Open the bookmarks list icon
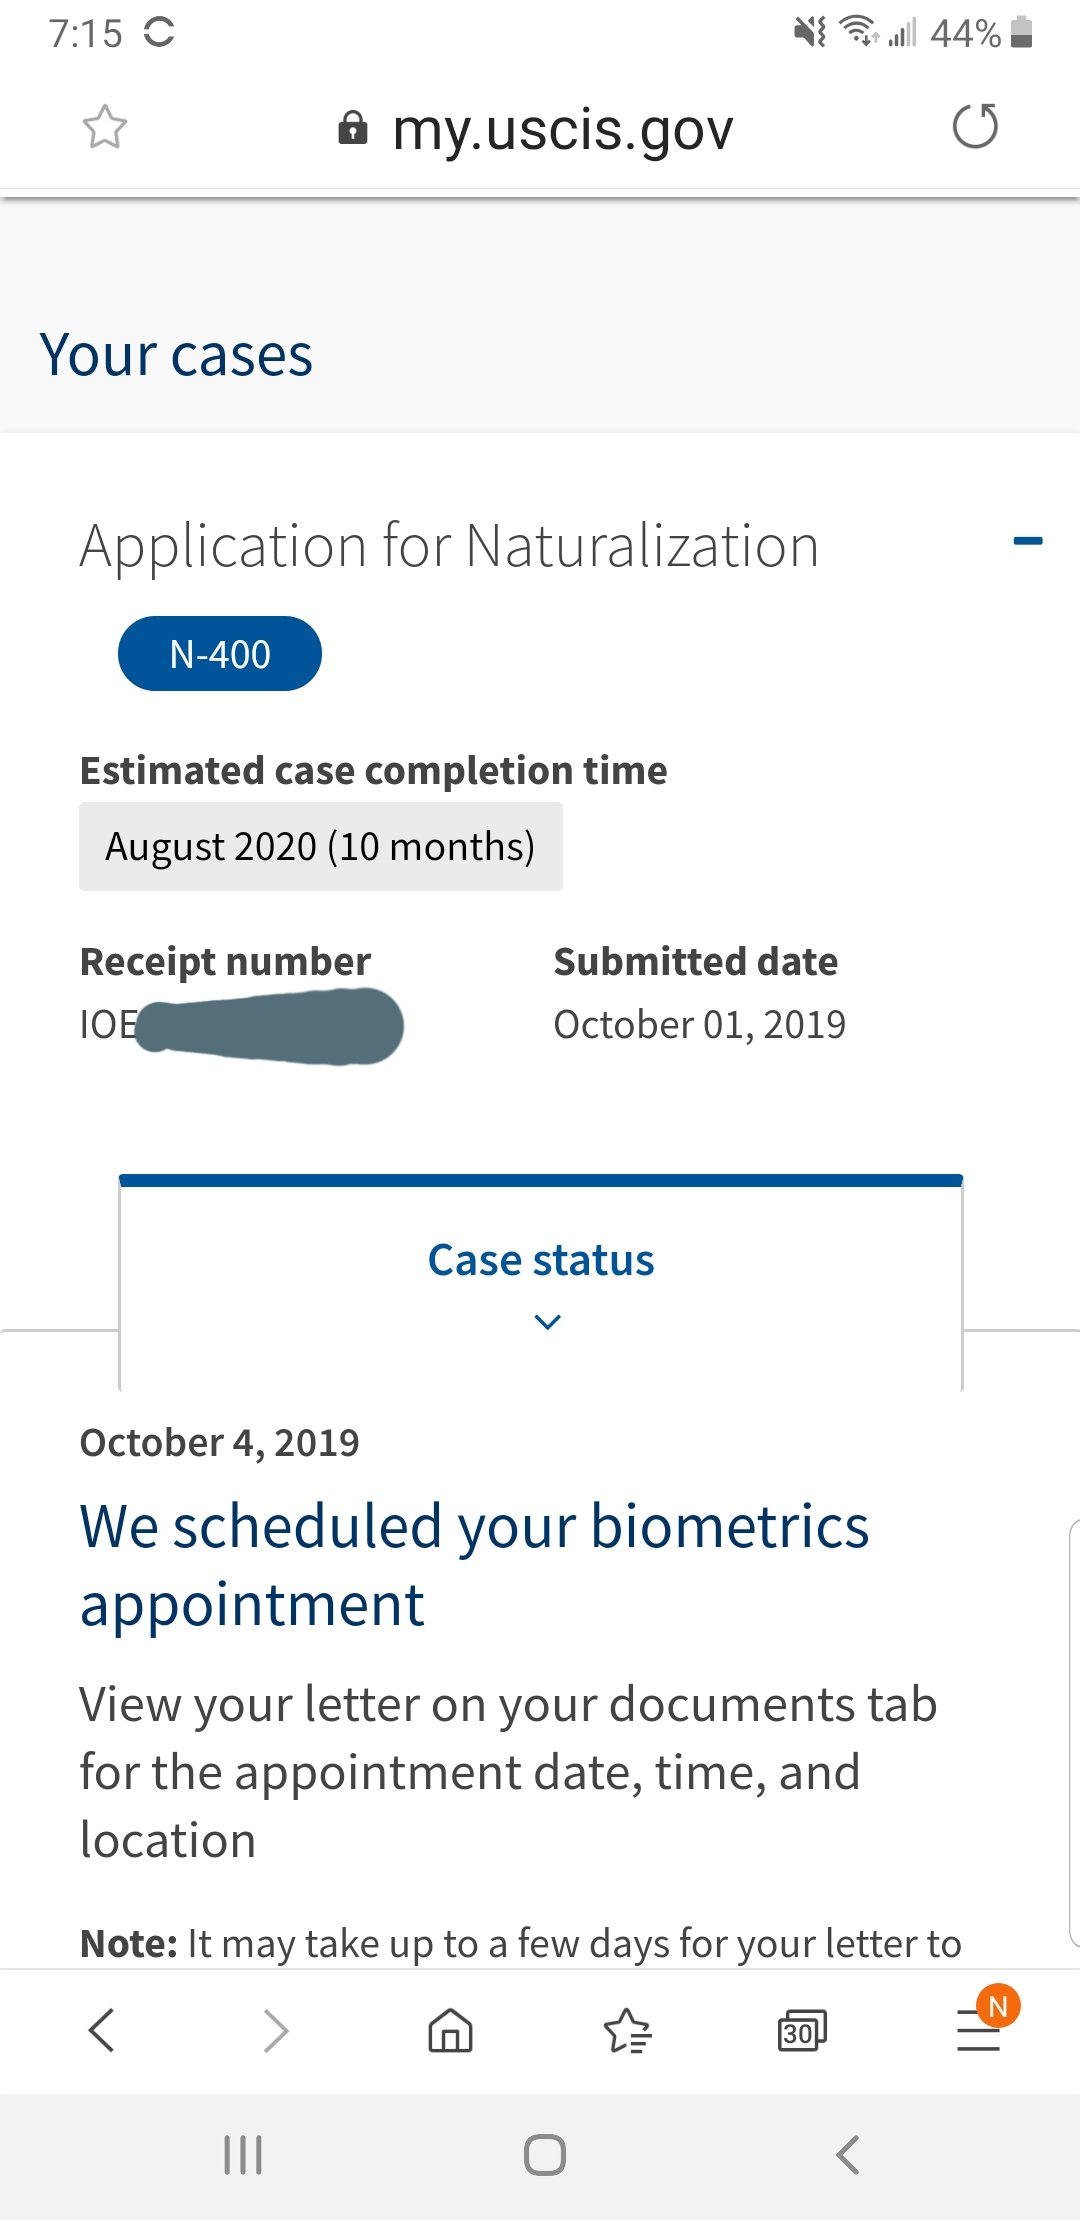This screenshot has width=1080, height=2220. click(627, 2031)
